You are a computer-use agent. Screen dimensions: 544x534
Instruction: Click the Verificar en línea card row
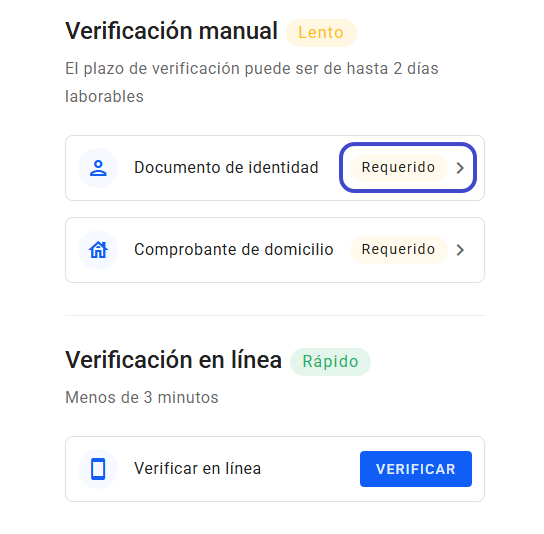[275, 469]
